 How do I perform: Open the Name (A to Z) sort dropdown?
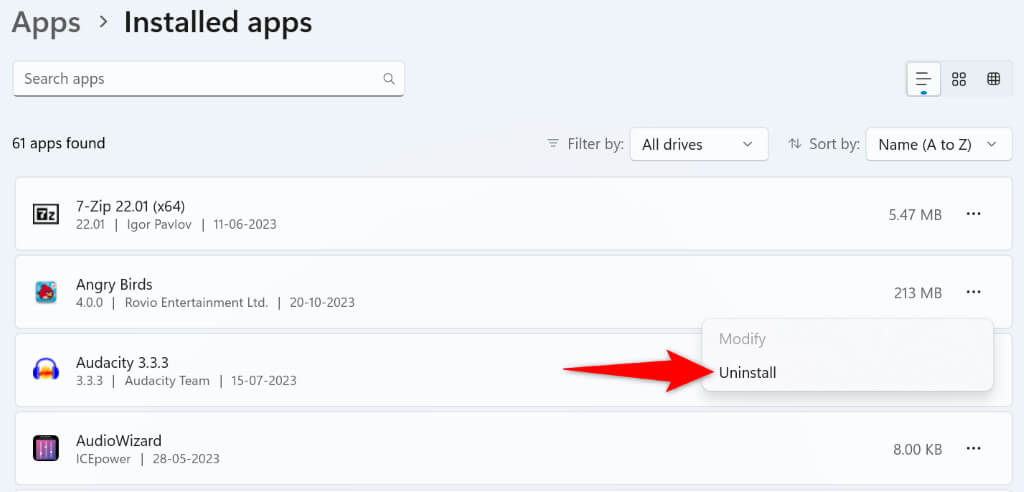tap(938, 144)
